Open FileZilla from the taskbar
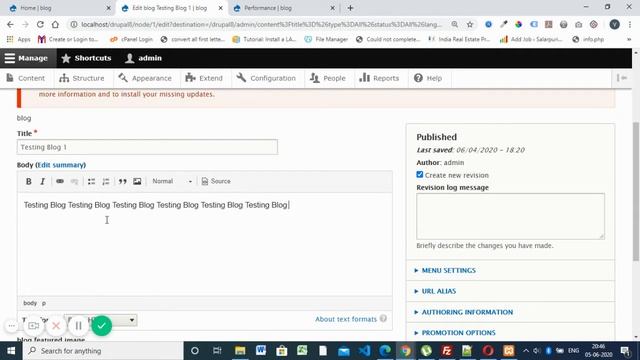The width and height of the screenshot is (640, 360). (447, 351)
